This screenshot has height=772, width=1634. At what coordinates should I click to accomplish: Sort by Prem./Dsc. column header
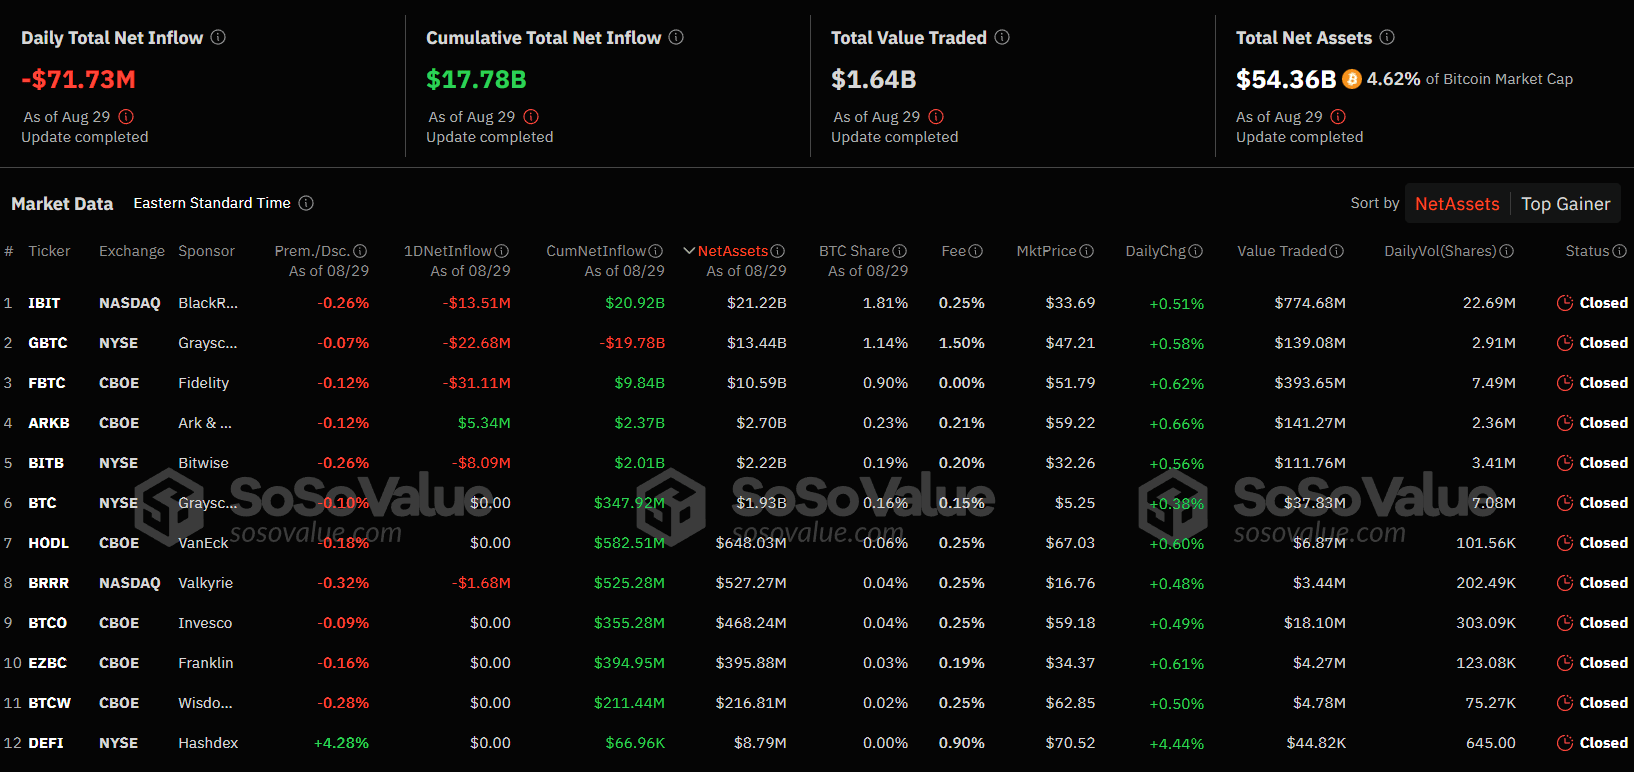(313, 251)
